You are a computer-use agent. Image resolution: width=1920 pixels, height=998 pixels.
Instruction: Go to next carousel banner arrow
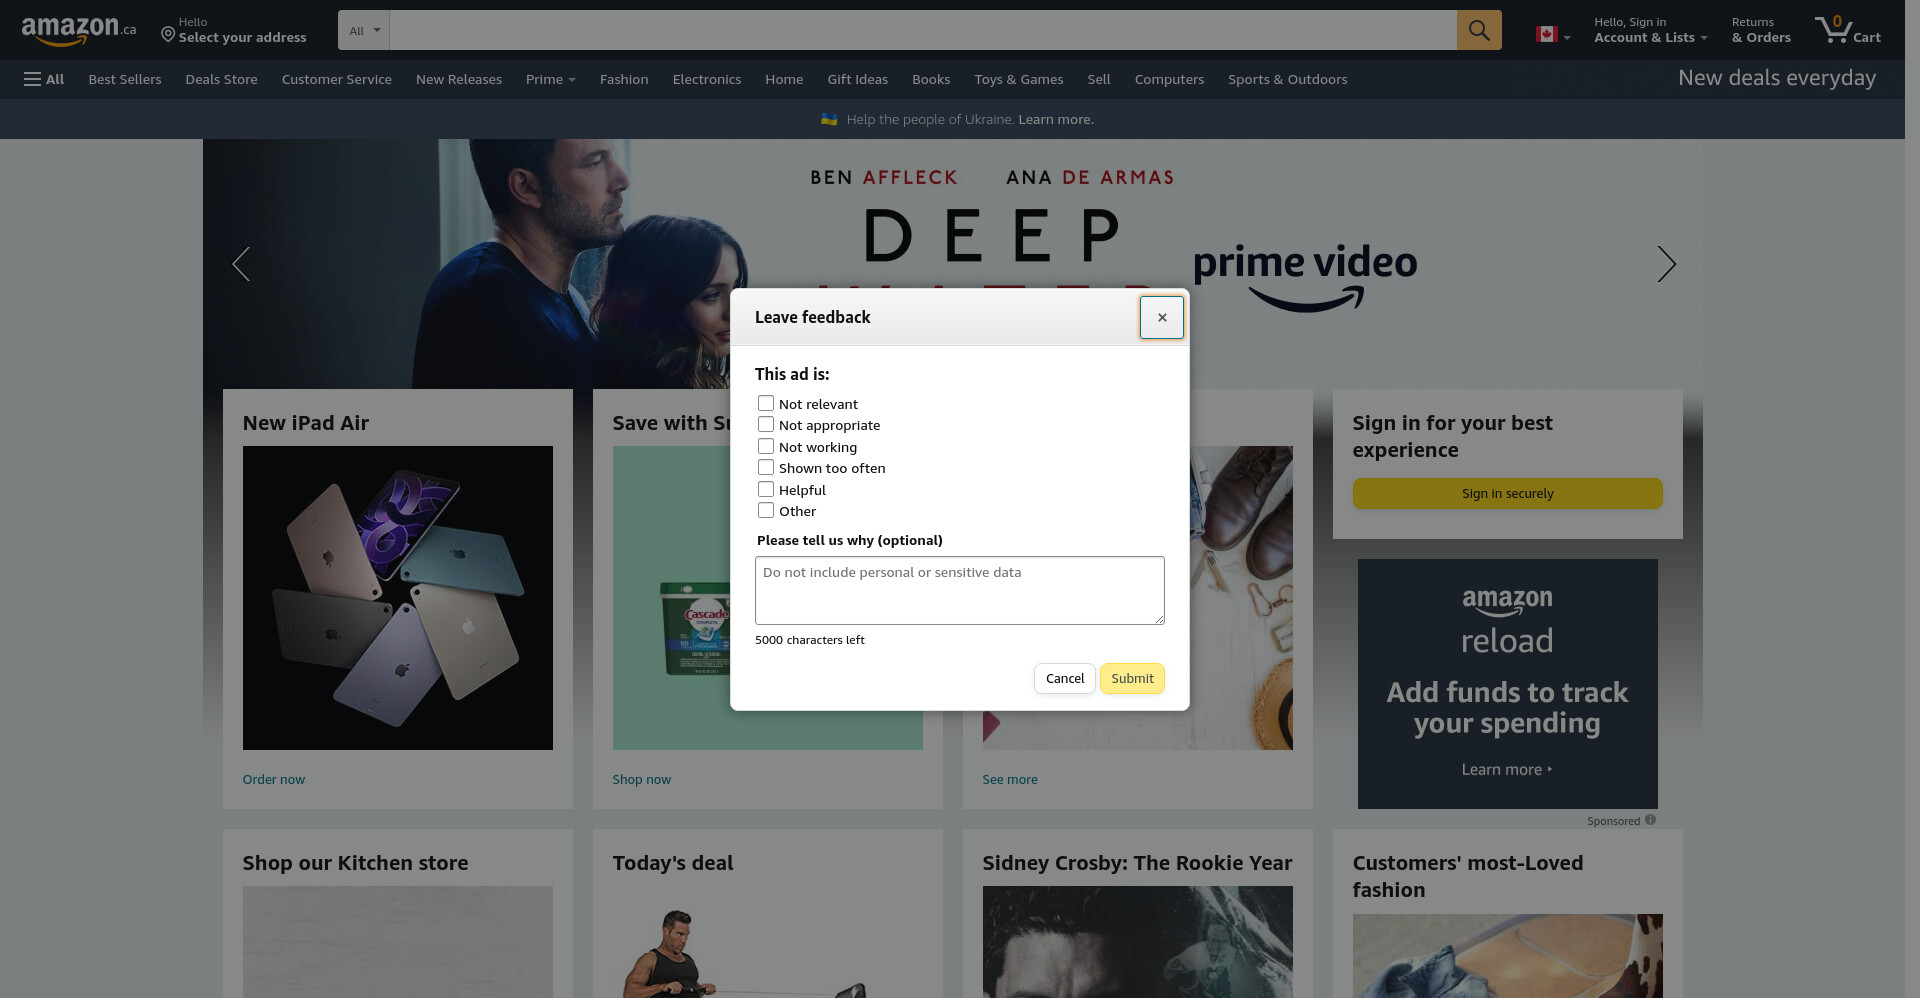coord(1666,264)
